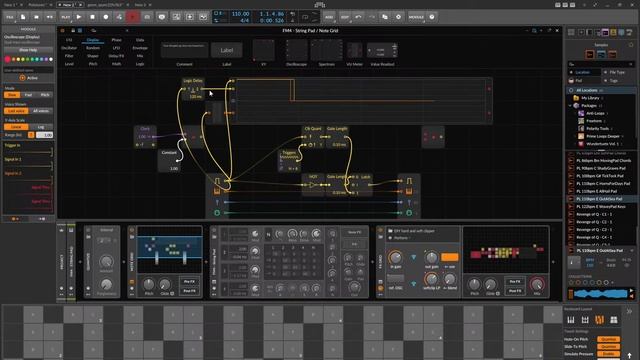Click the redo arrow icon

(x=371, y=17)
